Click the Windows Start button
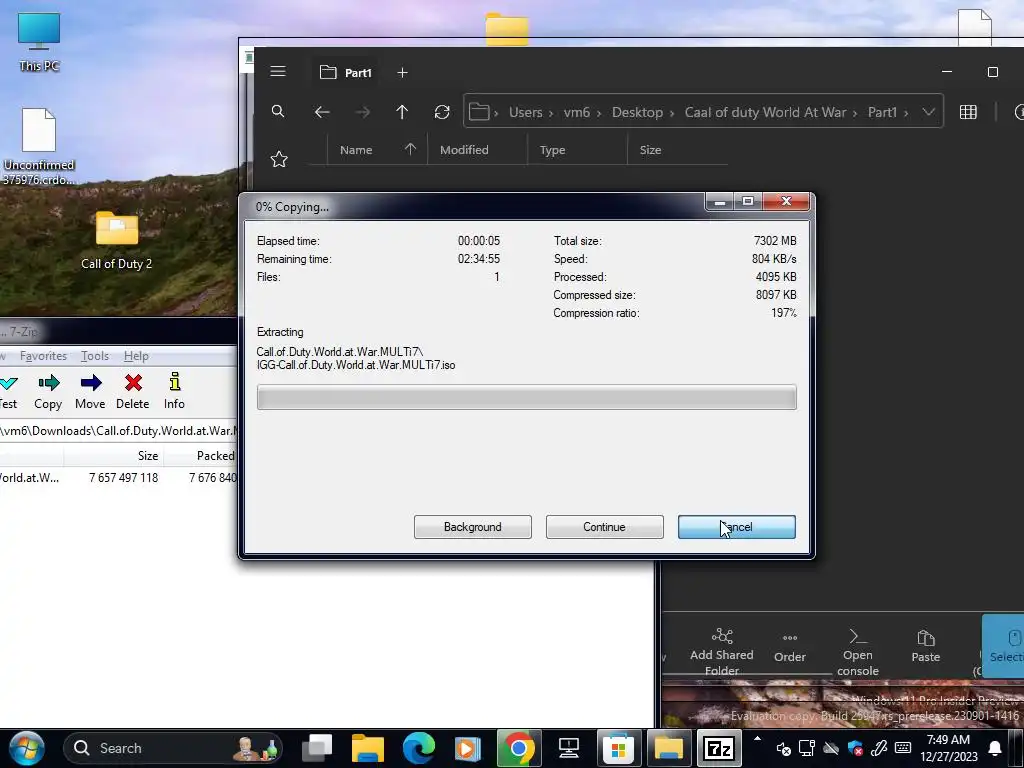Image resolution: width=1024 pixels, height=768 pixels. (x=26, y=748)
